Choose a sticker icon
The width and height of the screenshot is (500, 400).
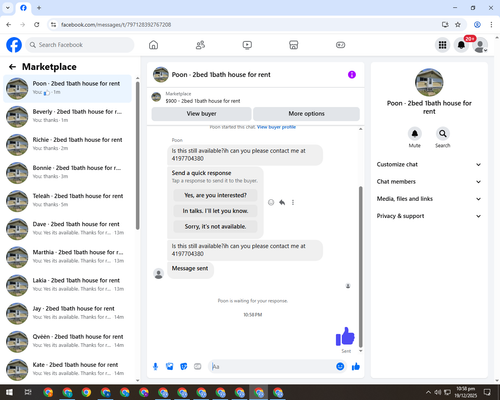[x=184, y=367]
